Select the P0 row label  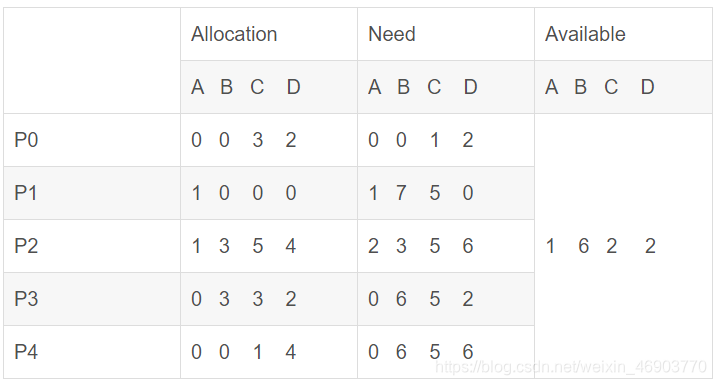click(26, 140)
